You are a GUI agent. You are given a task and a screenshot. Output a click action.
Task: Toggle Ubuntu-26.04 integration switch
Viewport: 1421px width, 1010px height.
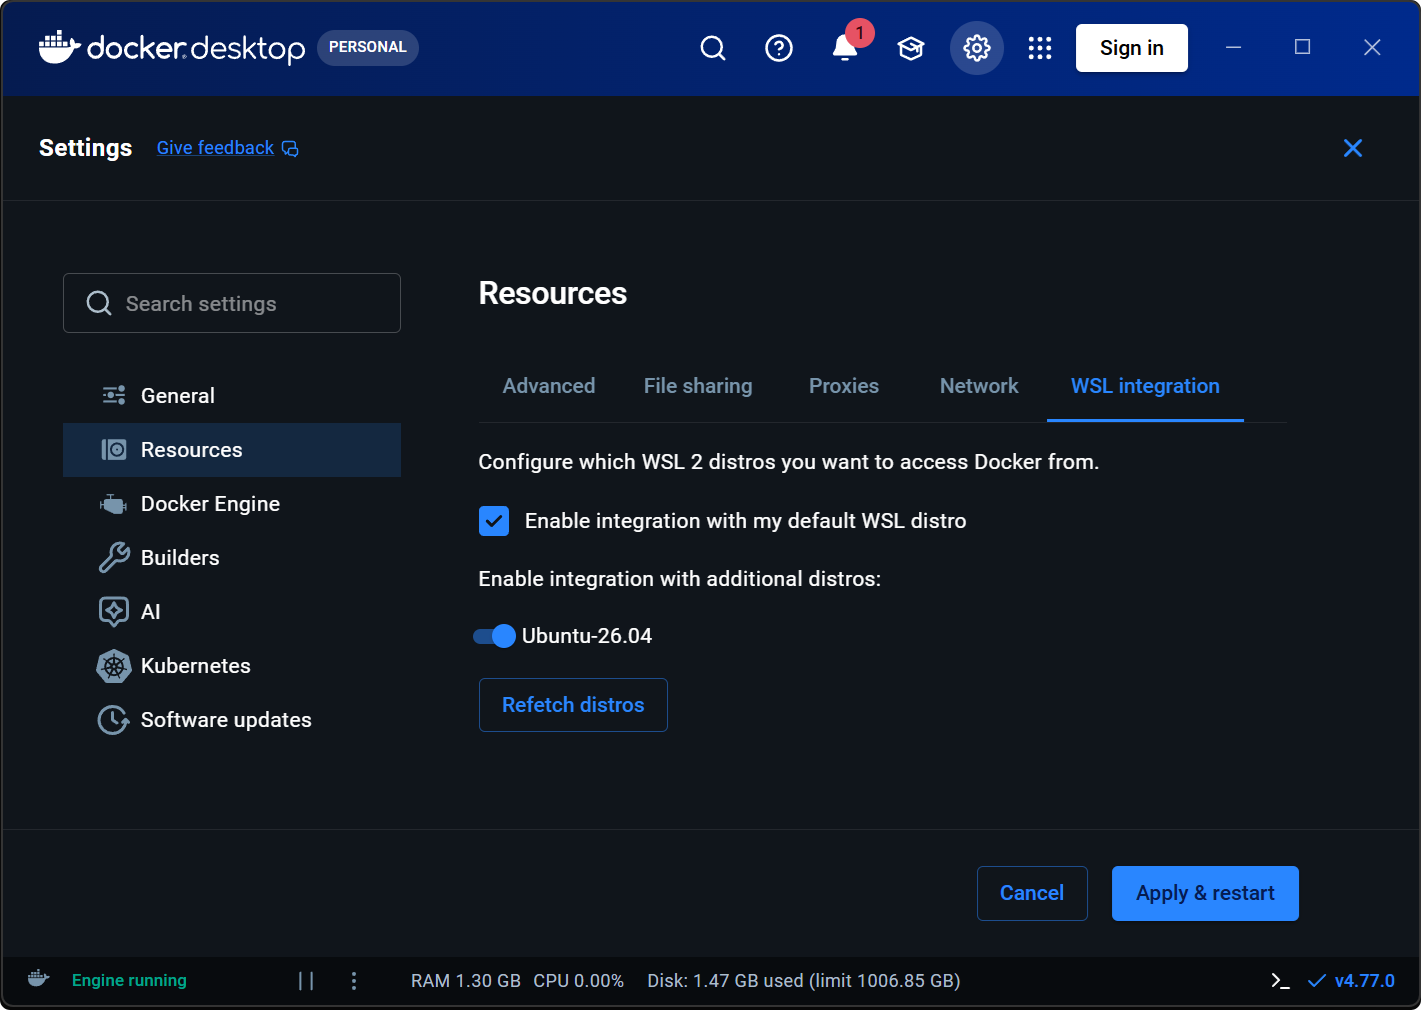pyautogui.click(x=494, y=636)
